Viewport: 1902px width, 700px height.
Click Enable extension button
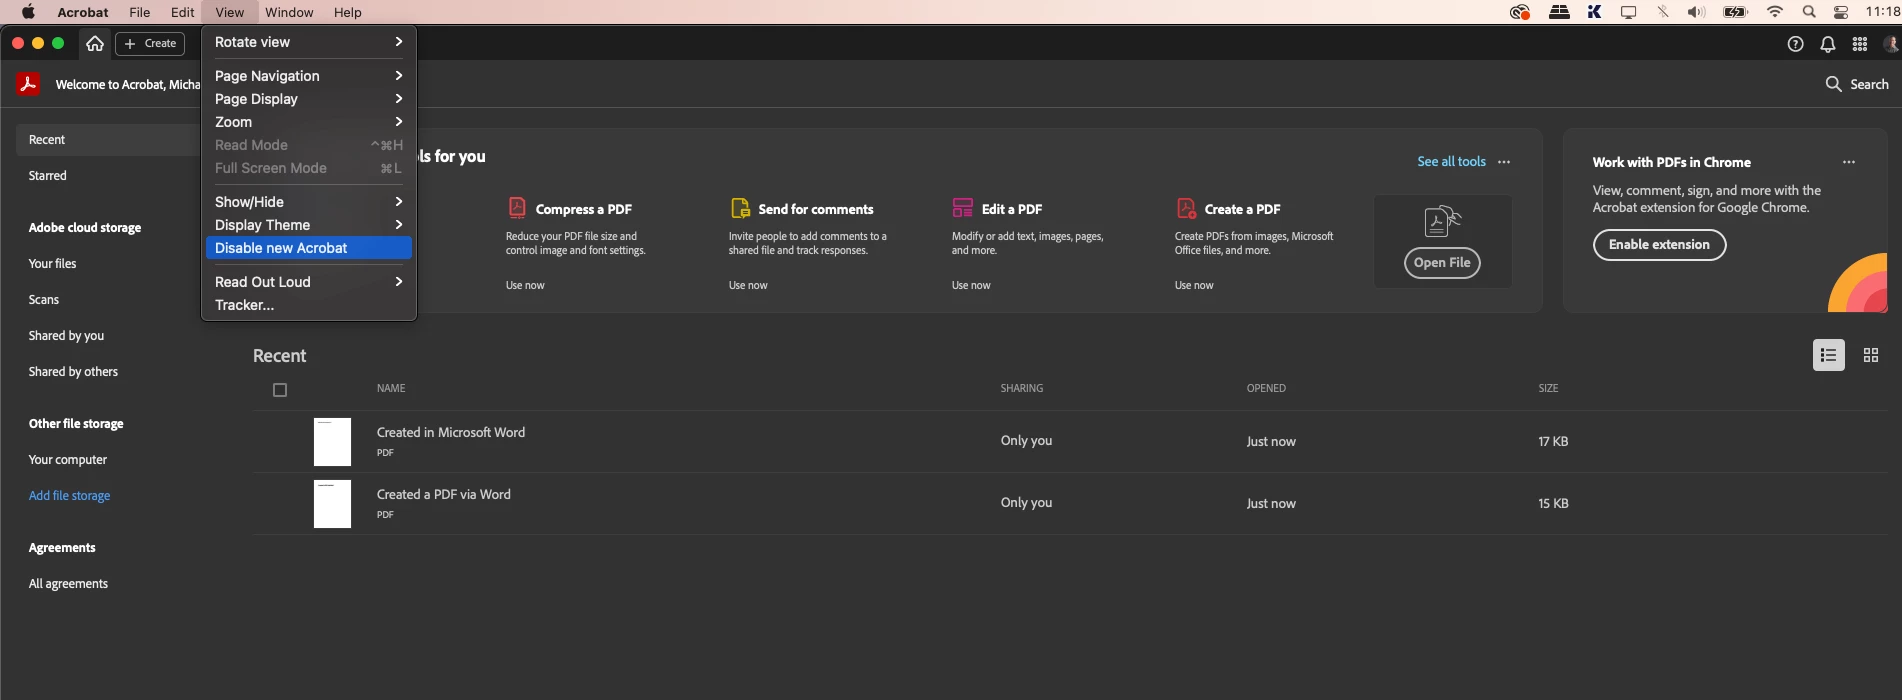(1659, 245)
